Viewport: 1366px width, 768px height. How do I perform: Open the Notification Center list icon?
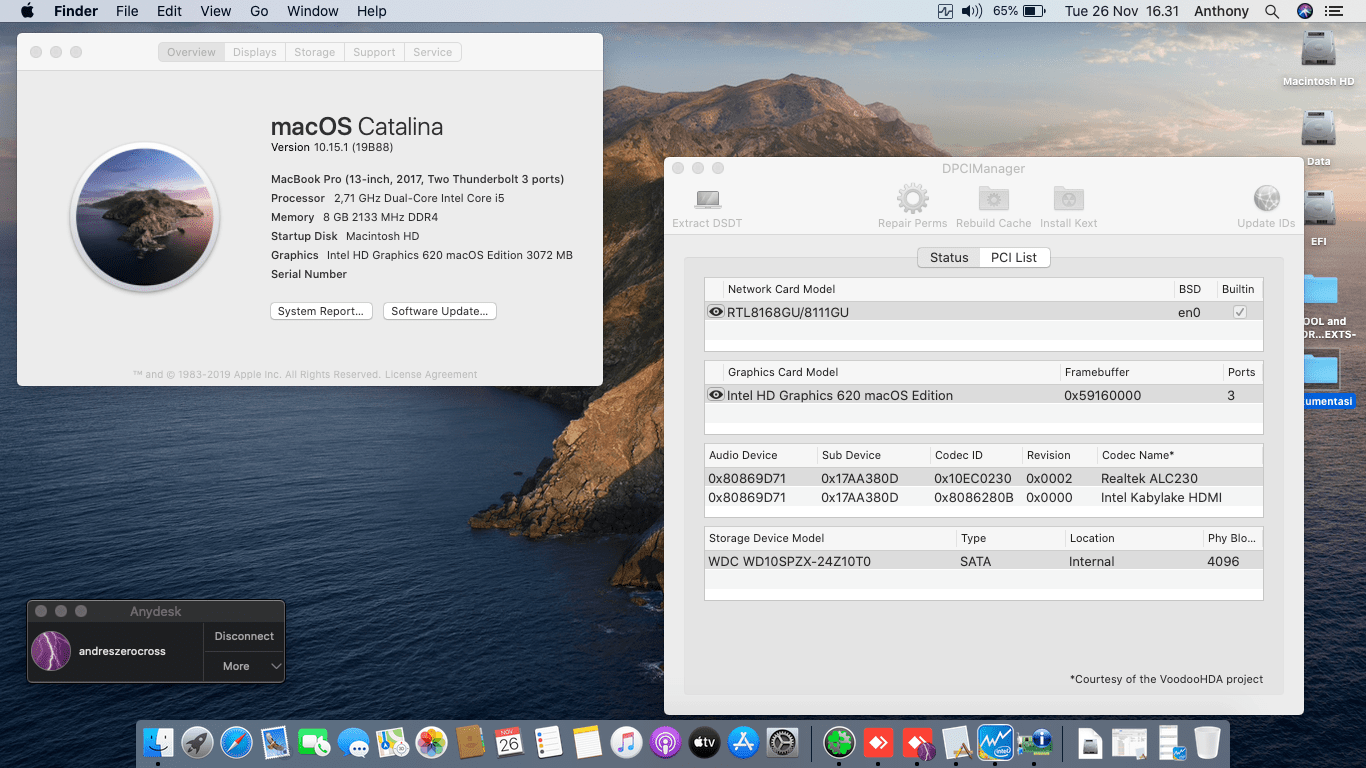1333,11
